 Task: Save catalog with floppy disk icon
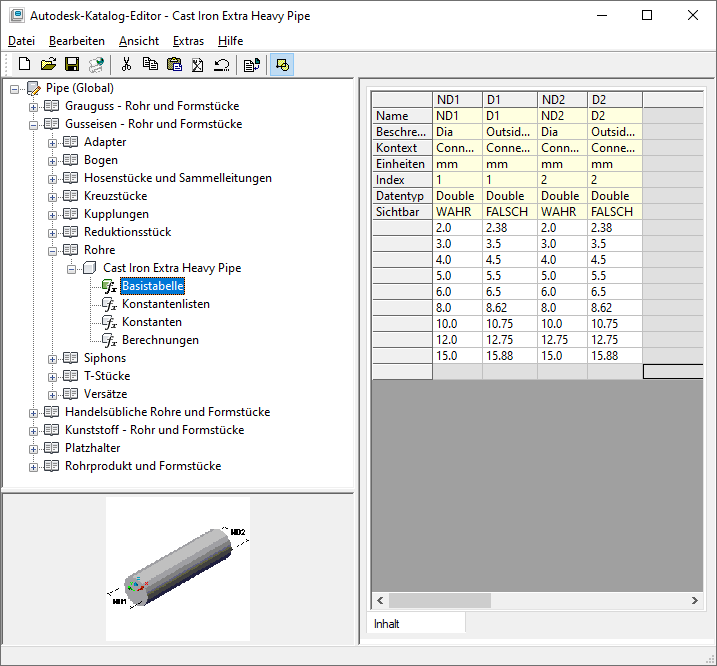[72, 64]
